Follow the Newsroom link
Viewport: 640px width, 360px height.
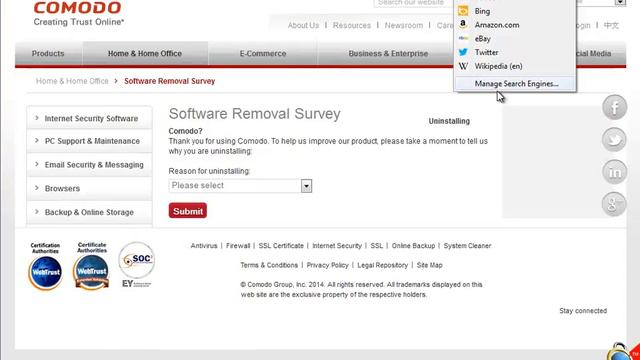pyautogui.click(x=404, y=25)
